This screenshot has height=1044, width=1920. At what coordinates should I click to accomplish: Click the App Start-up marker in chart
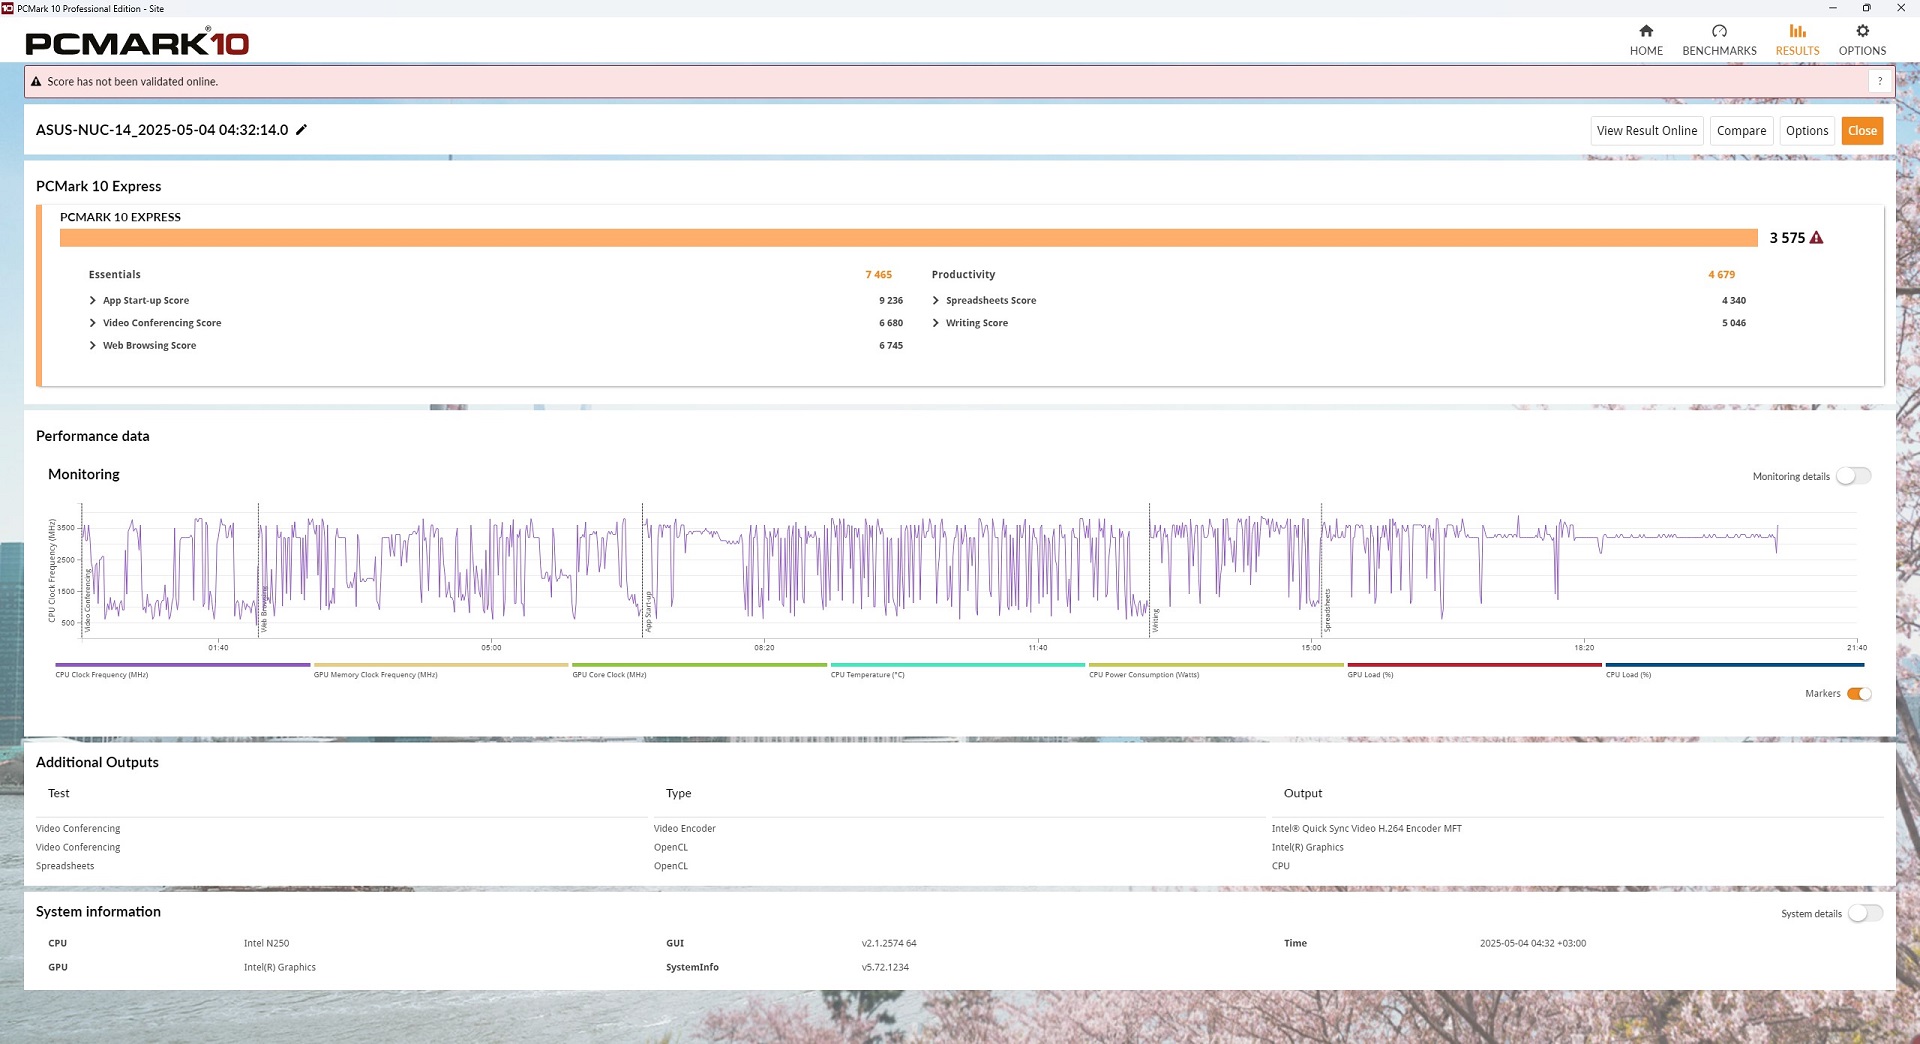click(x=648, y=612)
